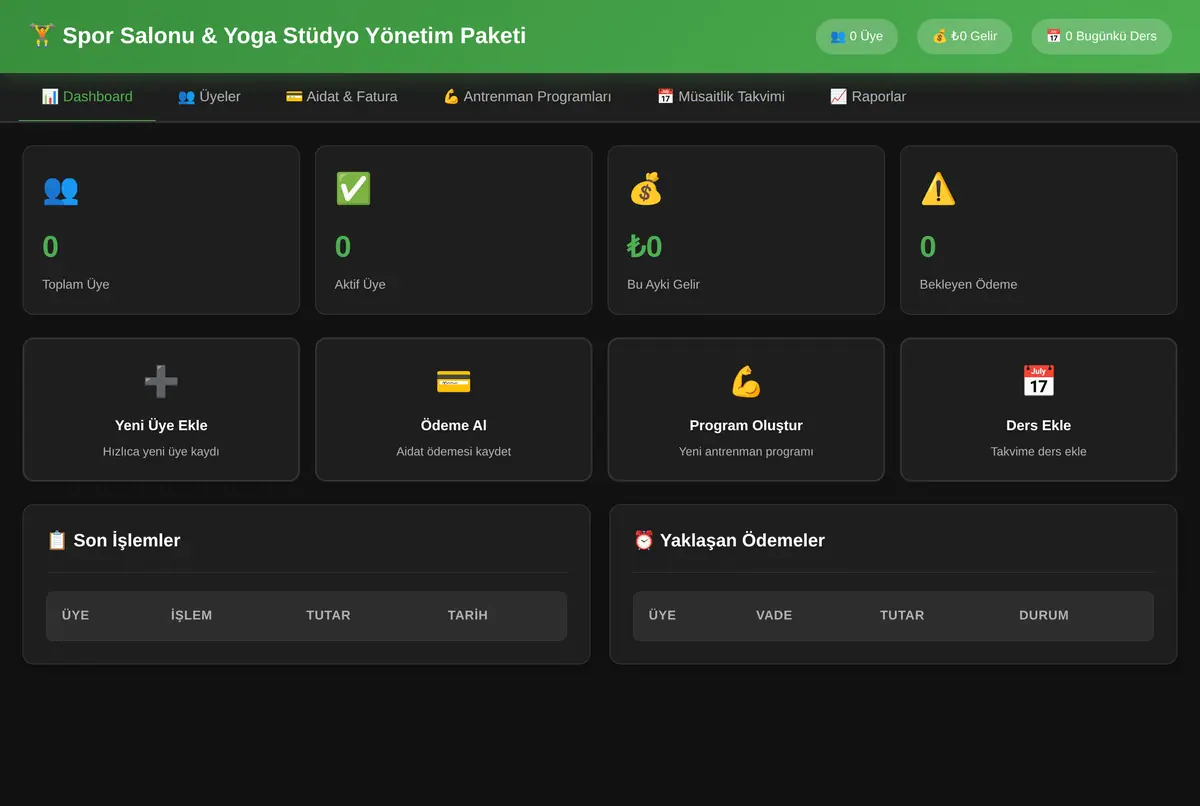Click the DURUM column header in Yaklaşan Ödemeler

pos(1044,615)
